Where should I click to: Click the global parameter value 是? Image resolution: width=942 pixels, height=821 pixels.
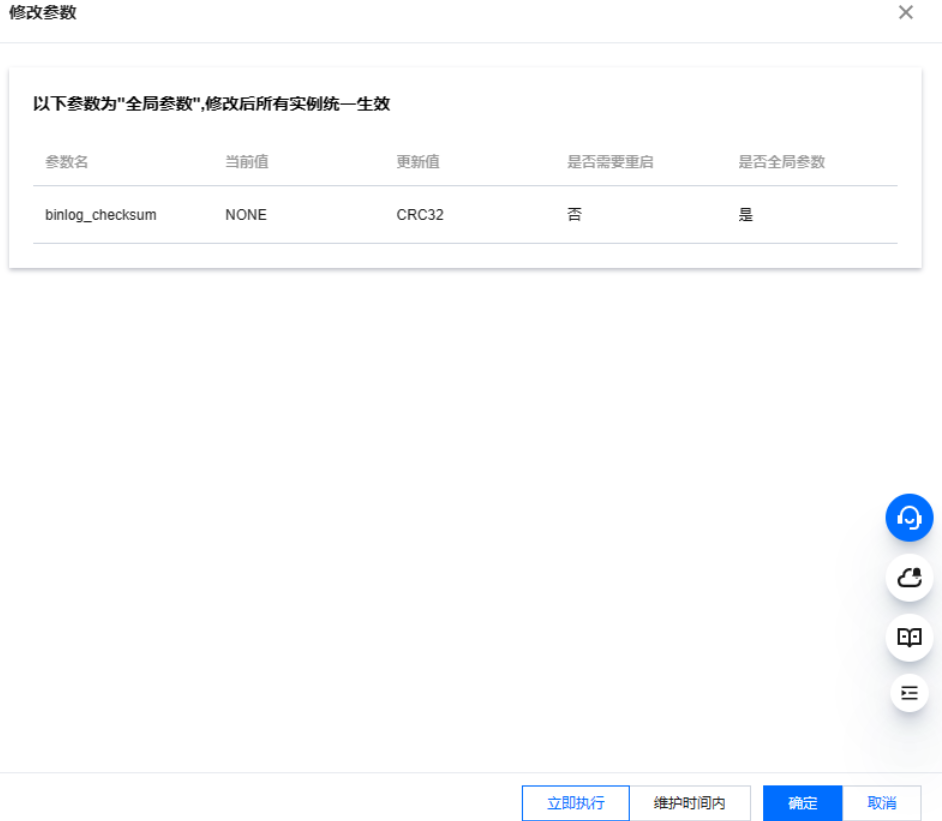click(746, 214)
